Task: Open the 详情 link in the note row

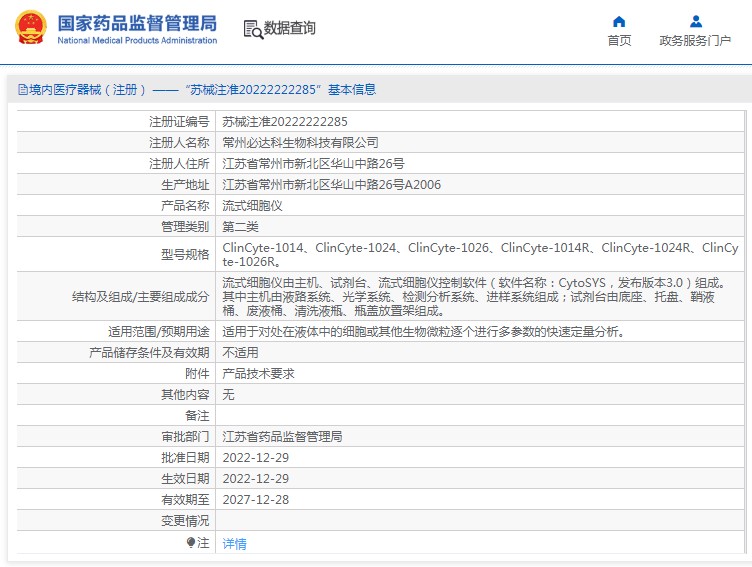Action: coord(234,544)
